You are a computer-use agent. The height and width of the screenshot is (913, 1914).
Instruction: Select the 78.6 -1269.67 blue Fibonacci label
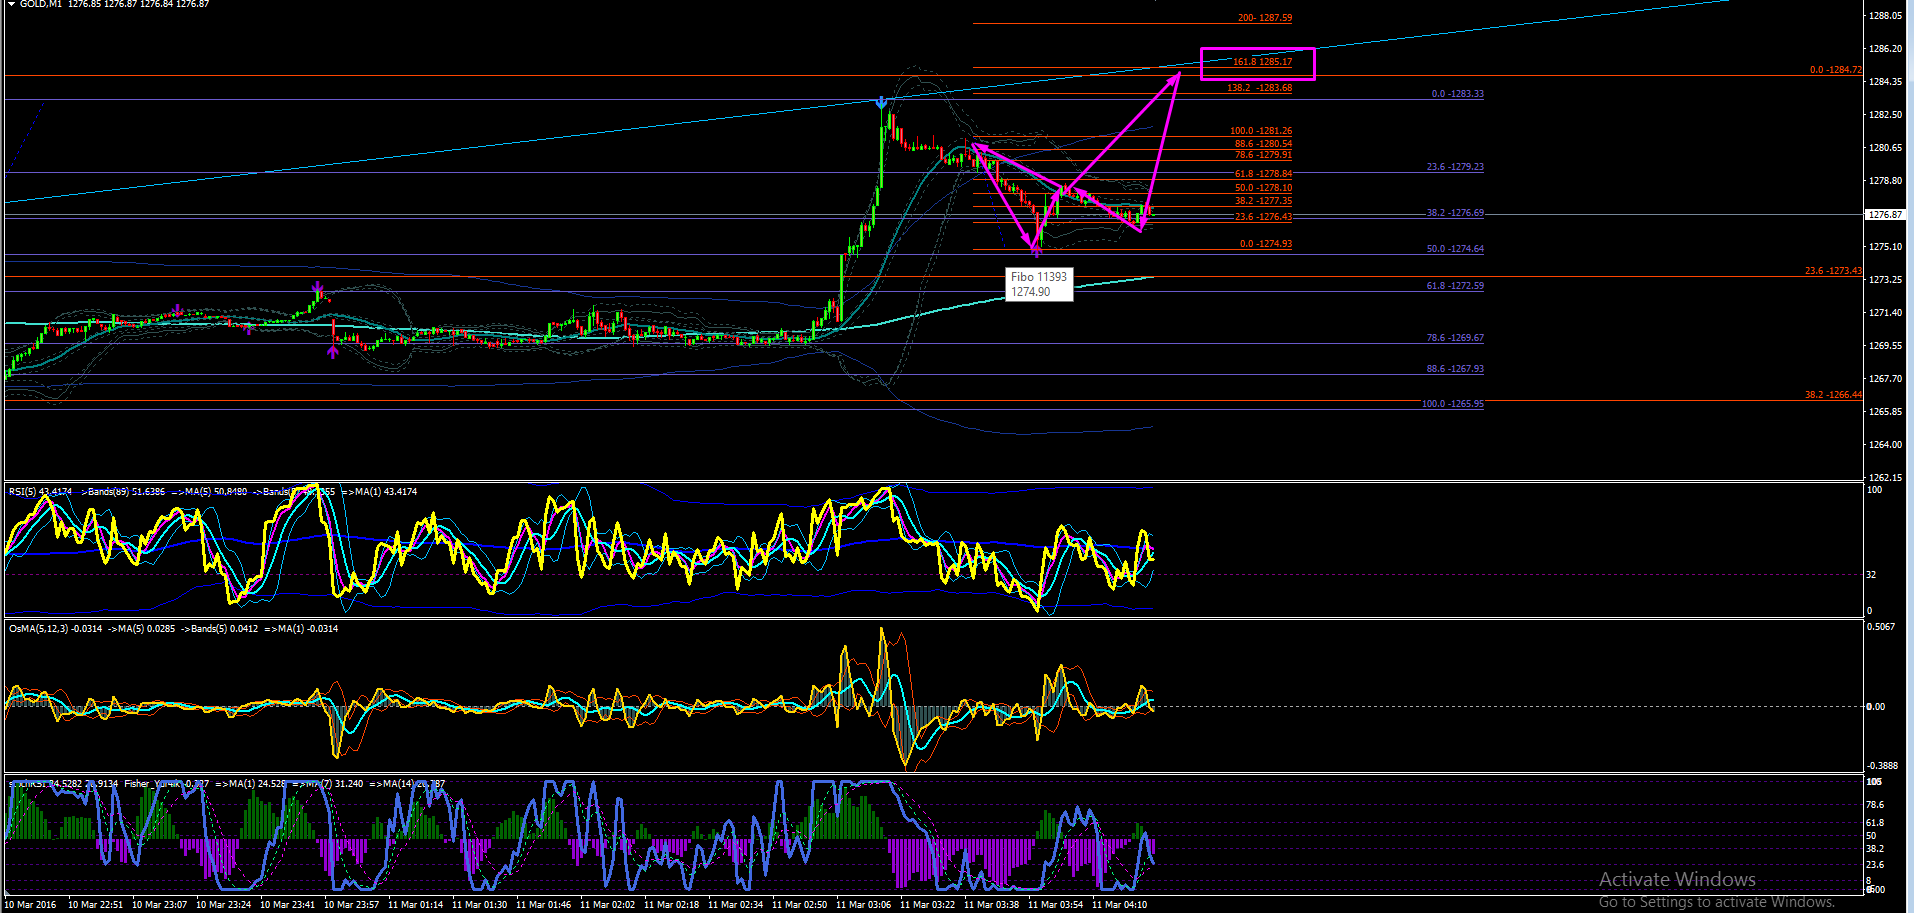1455,338
